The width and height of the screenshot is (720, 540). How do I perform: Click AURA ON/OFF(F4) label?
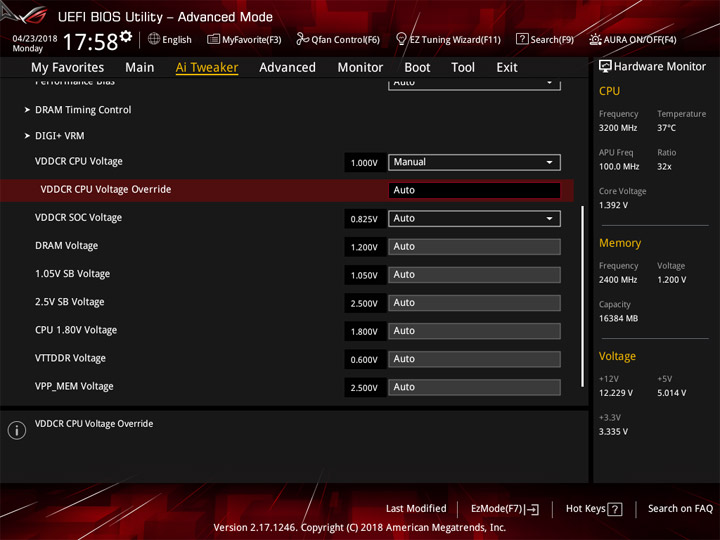[x=640, y=39]
